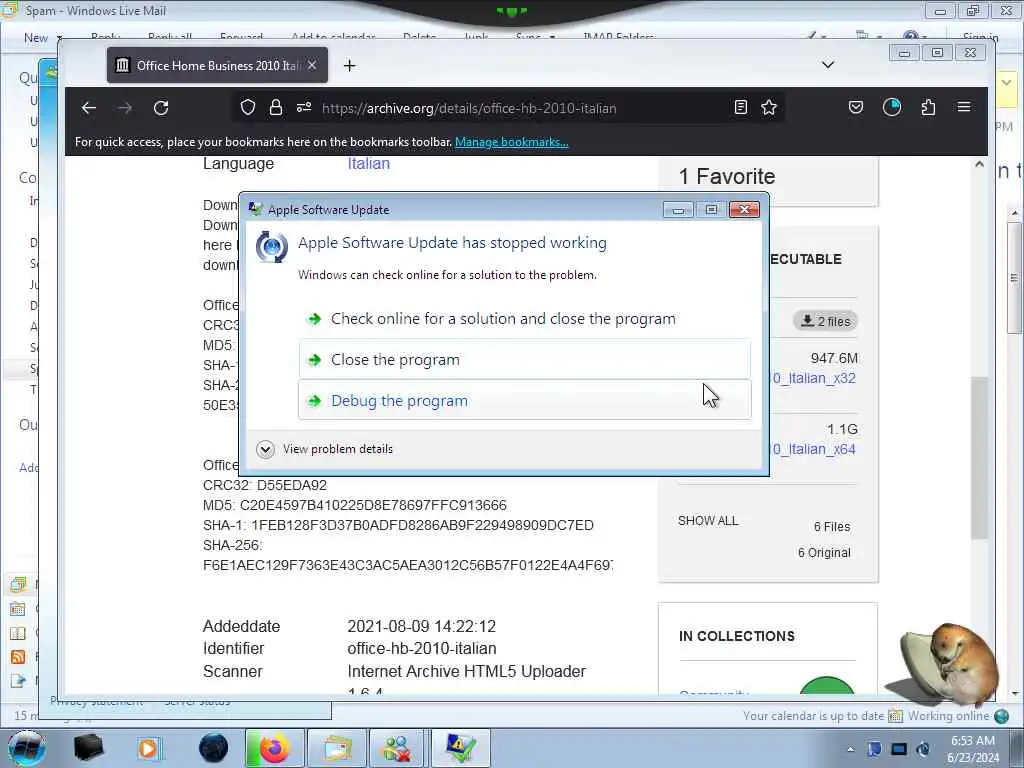Reload the archive.org page
Viewport: 1024px width, 768px height.
(x=161, y=108)
